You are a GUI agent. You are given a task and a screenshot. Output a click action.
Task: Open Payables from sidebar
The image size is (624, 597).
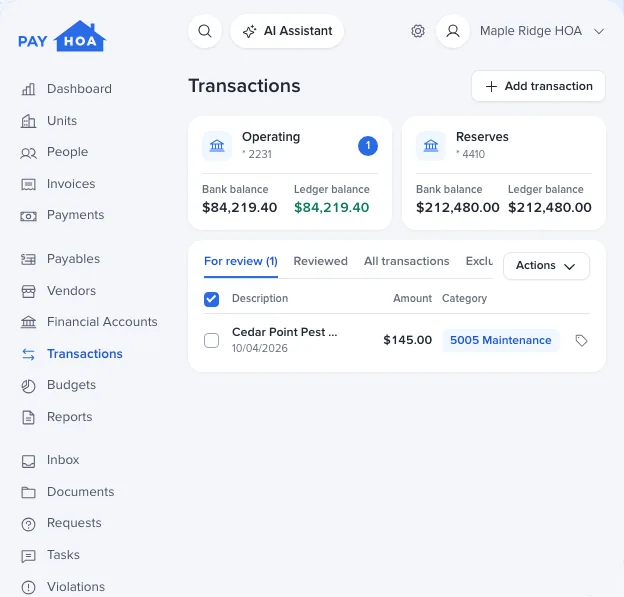[73, 259]
